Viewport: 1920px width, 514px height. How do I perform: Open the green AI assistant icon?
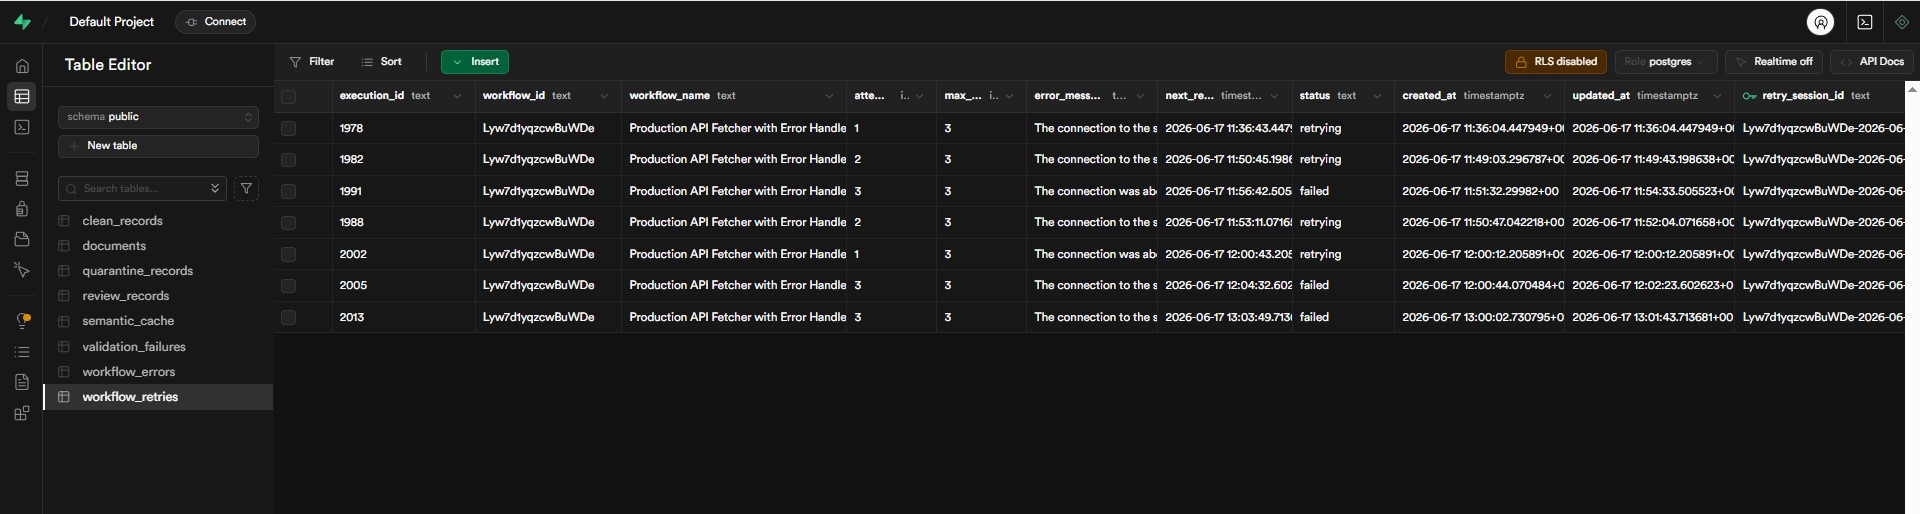[1901, 22]
